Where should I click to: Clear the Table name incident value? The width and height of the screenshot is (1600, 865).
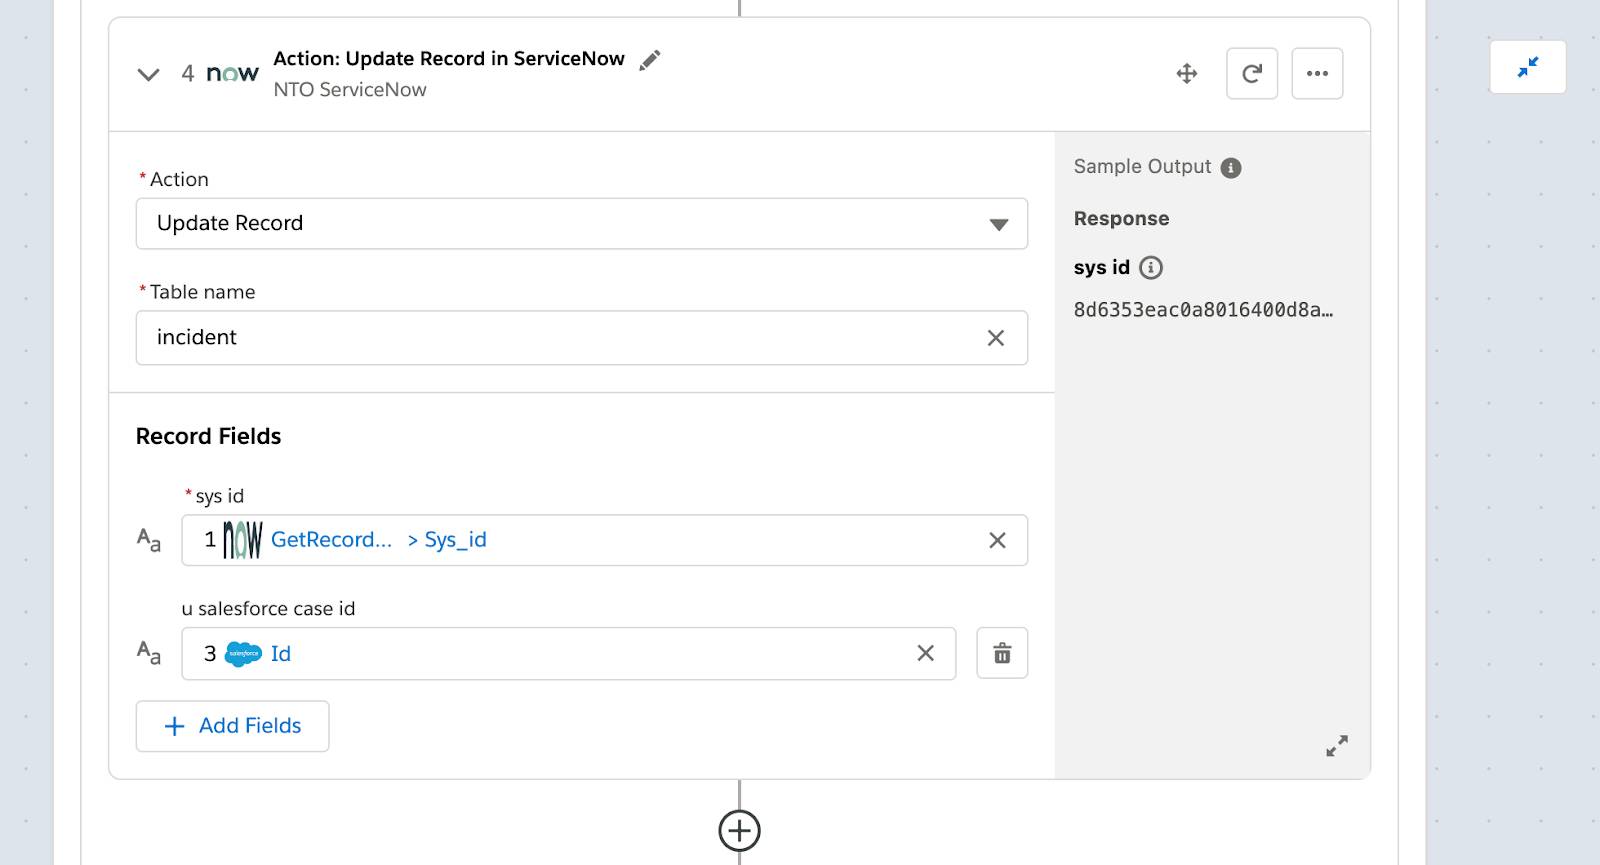tap(996, 338)
